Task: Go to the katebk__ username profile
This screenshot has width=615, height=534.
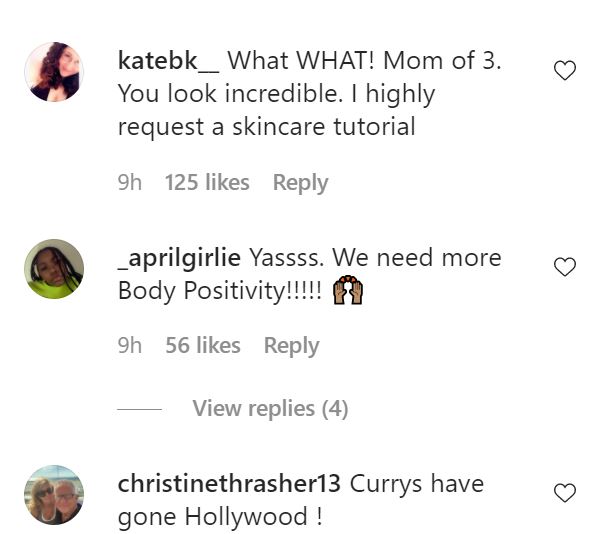Action: tap(168, 60)
